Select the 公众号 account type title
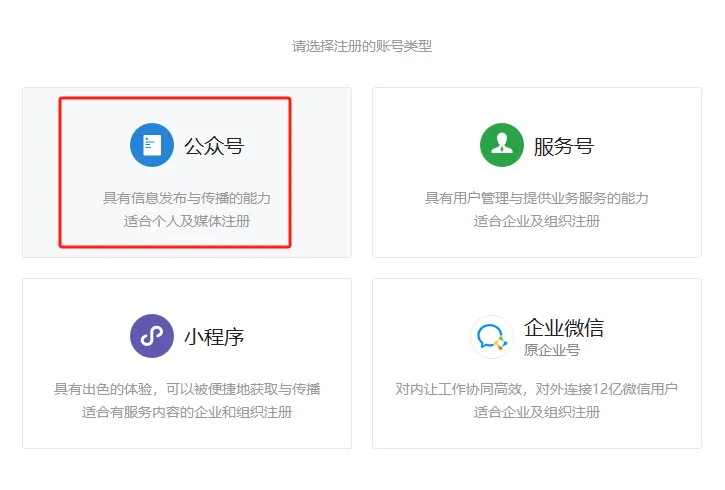Image resolution: width=725 pixels, height=490 pixels. [x=214, y=146]
